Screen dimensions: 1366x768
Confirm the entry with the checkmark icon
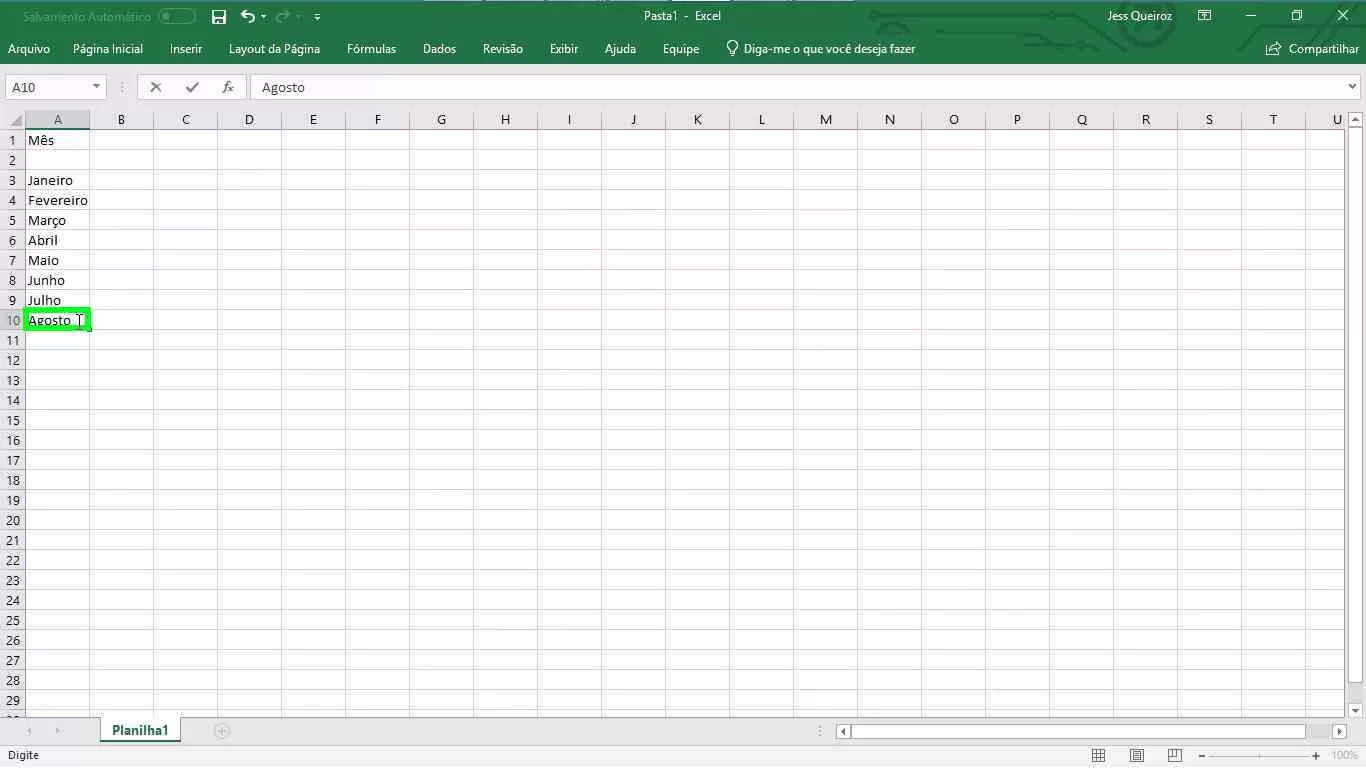pos(192,87)
